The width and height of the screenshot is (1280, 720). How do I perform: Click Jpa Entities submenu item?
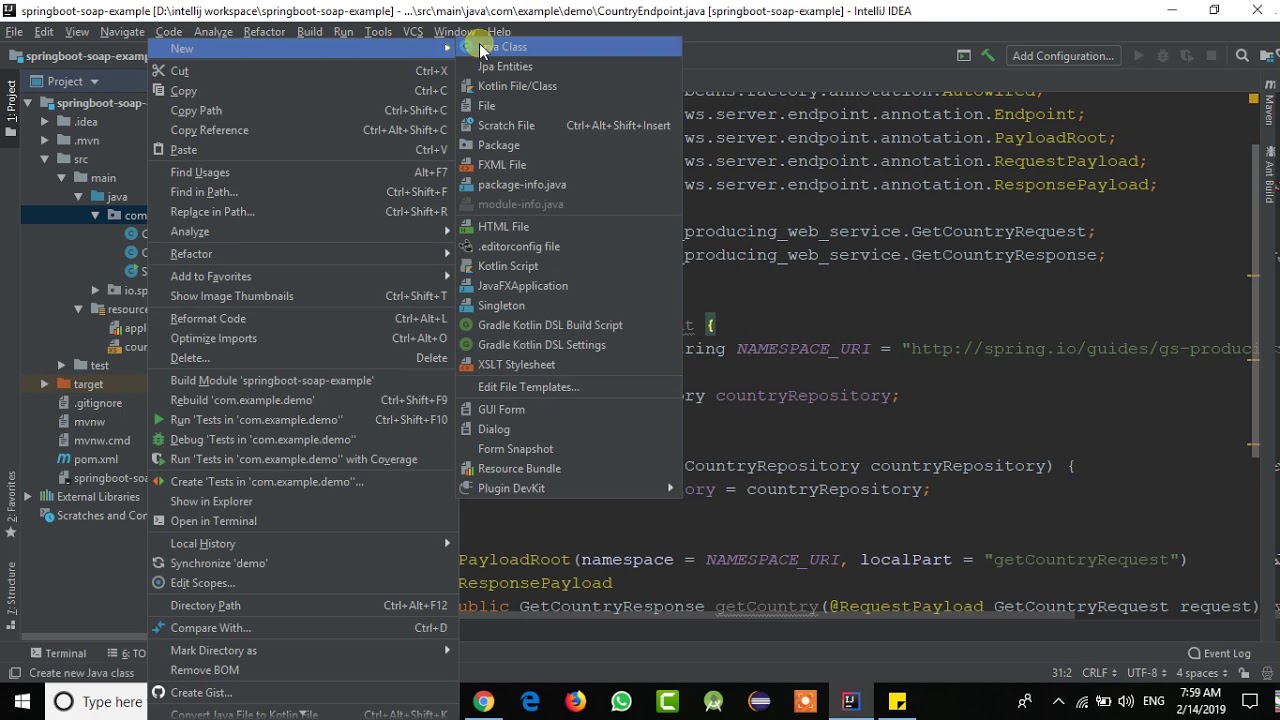(x=568, y=66)
